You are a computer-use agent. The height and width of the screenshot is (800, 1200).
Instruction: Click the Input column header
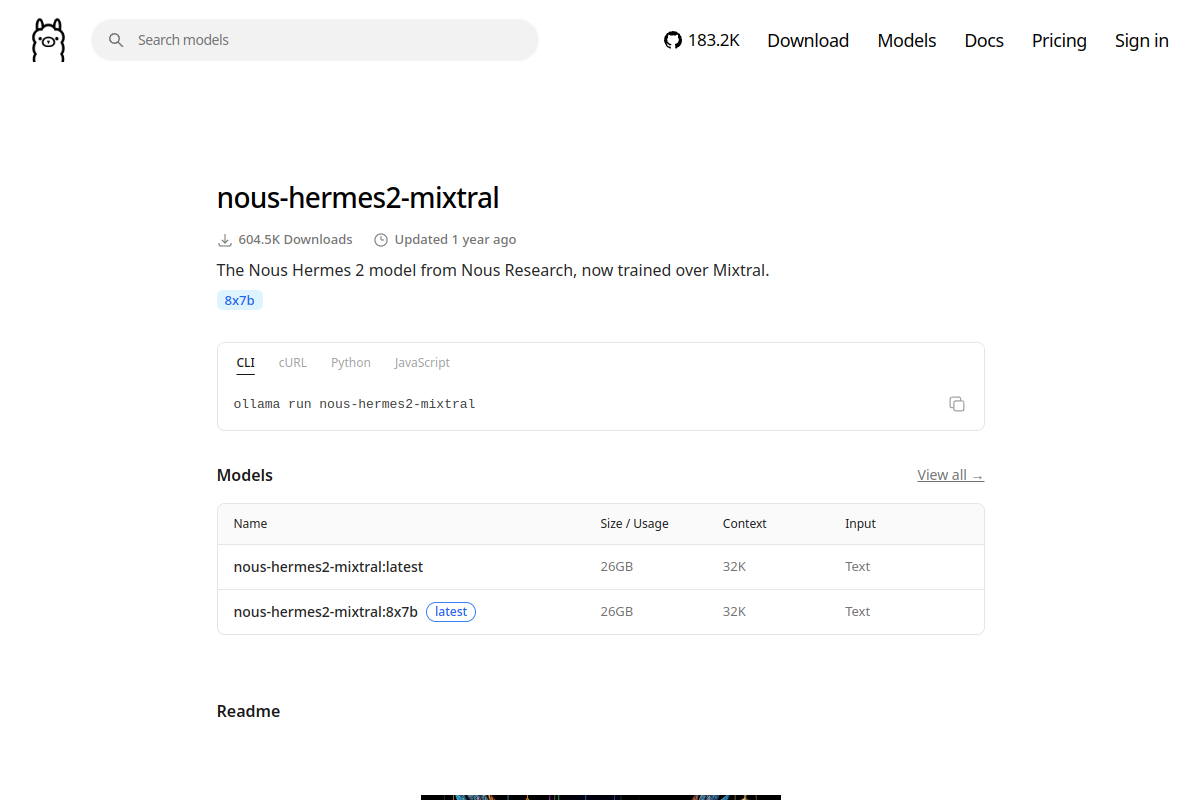tap(860, 524)
